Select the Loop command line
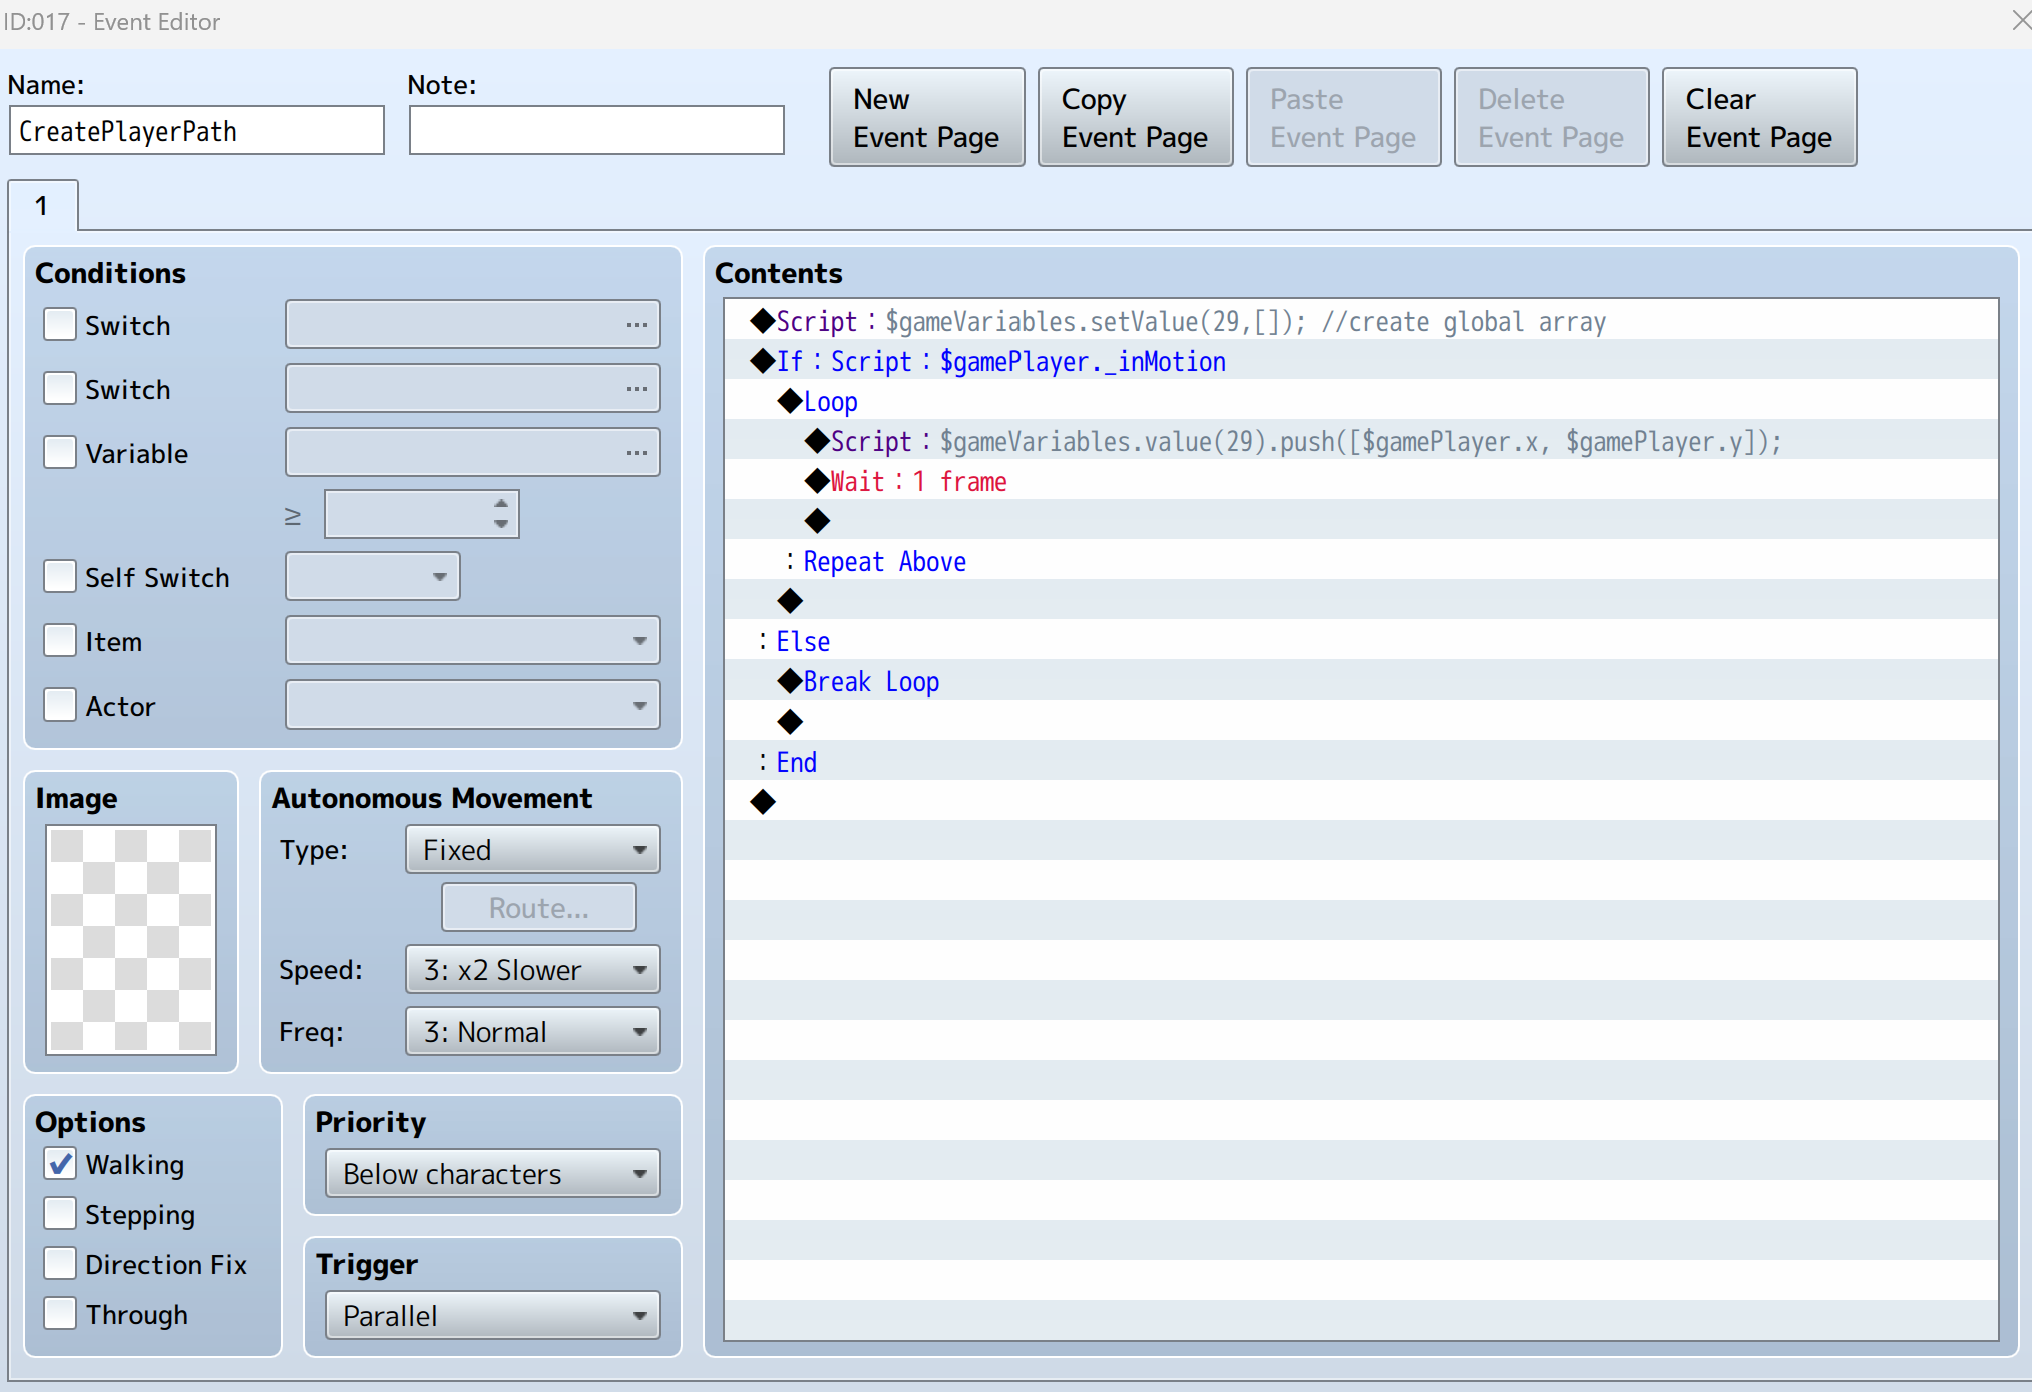Viewport: 2032px width, 1392px height. tap(1361, 401)
